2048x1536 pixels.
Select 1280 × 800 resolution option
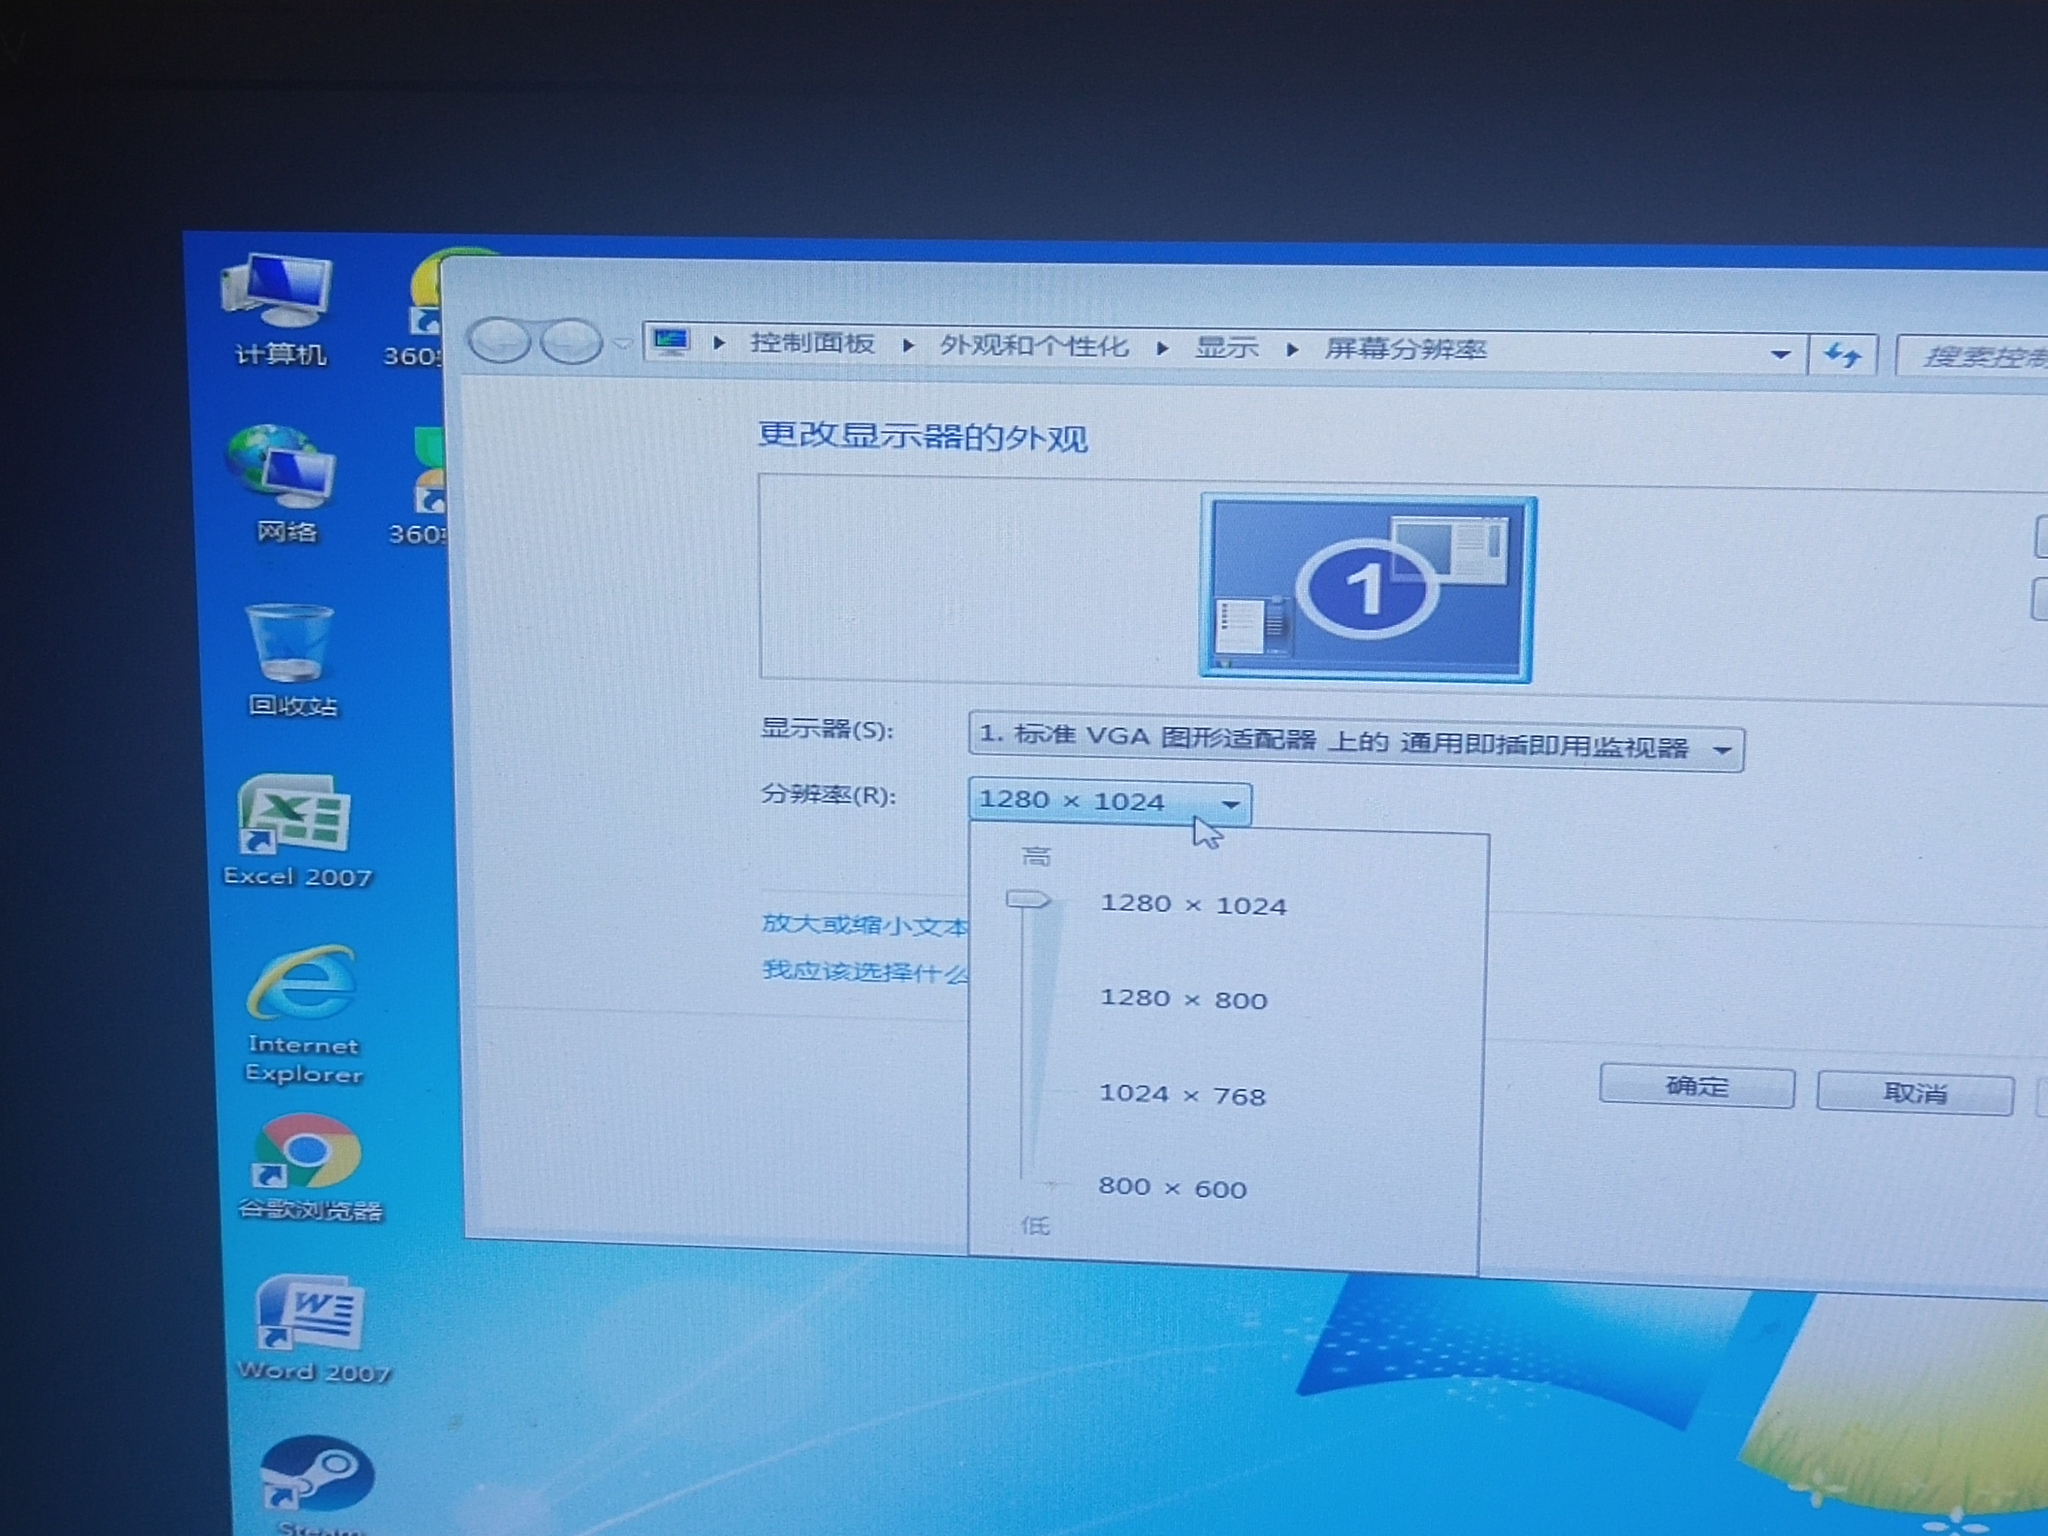click(x=1183, y=999)
